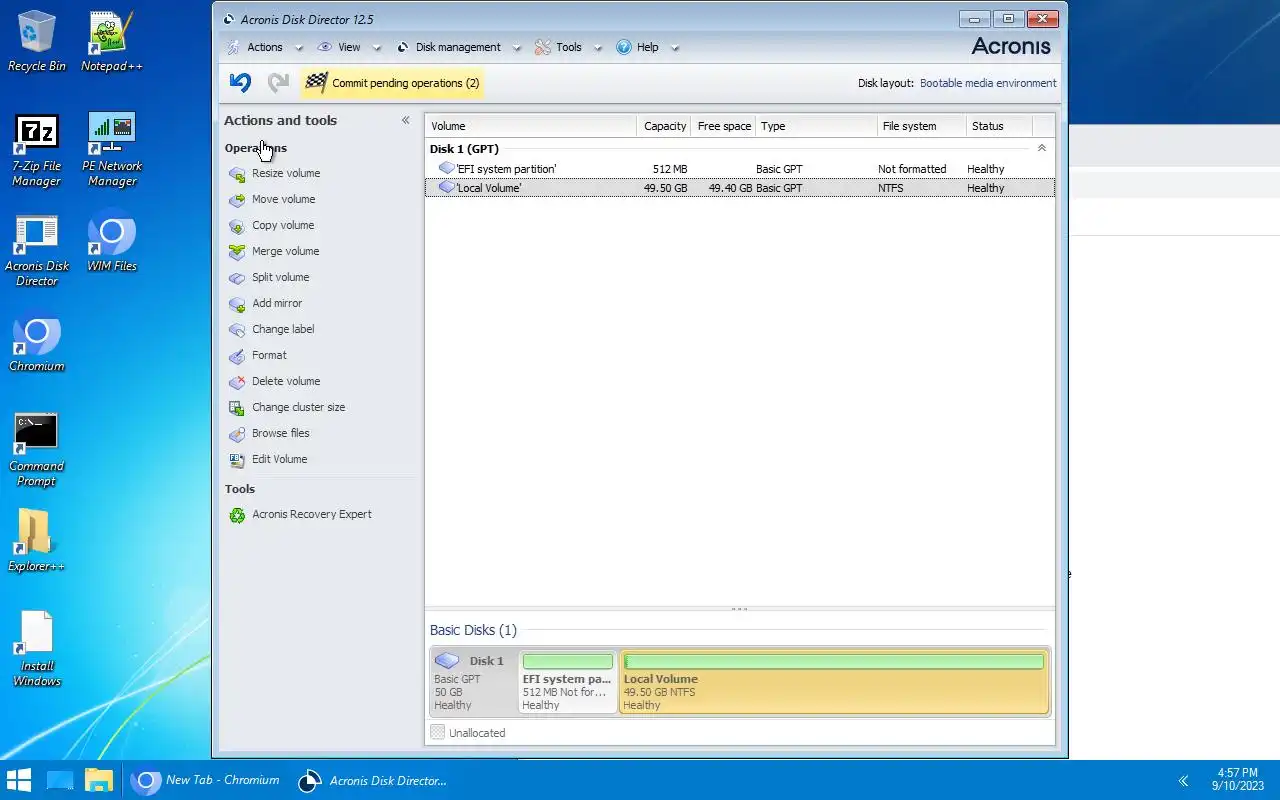Click the Edit Volume icon
Image resolution: width=1280 pixels, height=800 pixels.
[237, 460]
